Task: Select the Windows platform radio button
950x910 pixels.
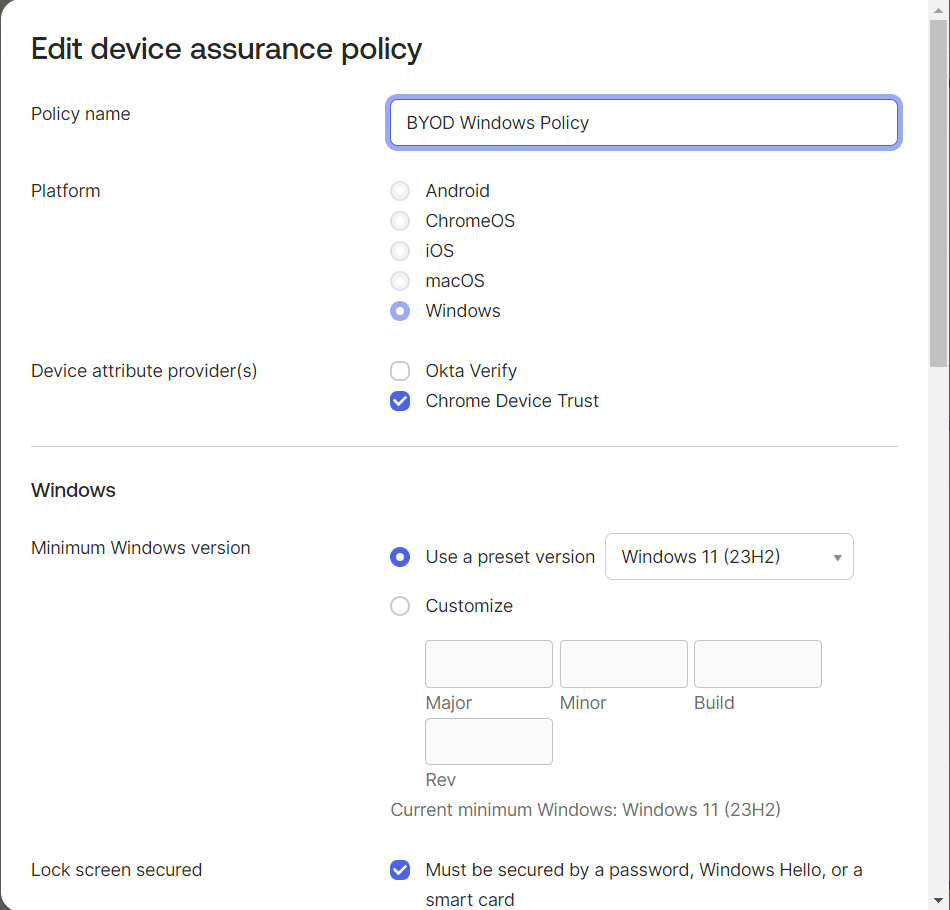Action: [400, 311]
